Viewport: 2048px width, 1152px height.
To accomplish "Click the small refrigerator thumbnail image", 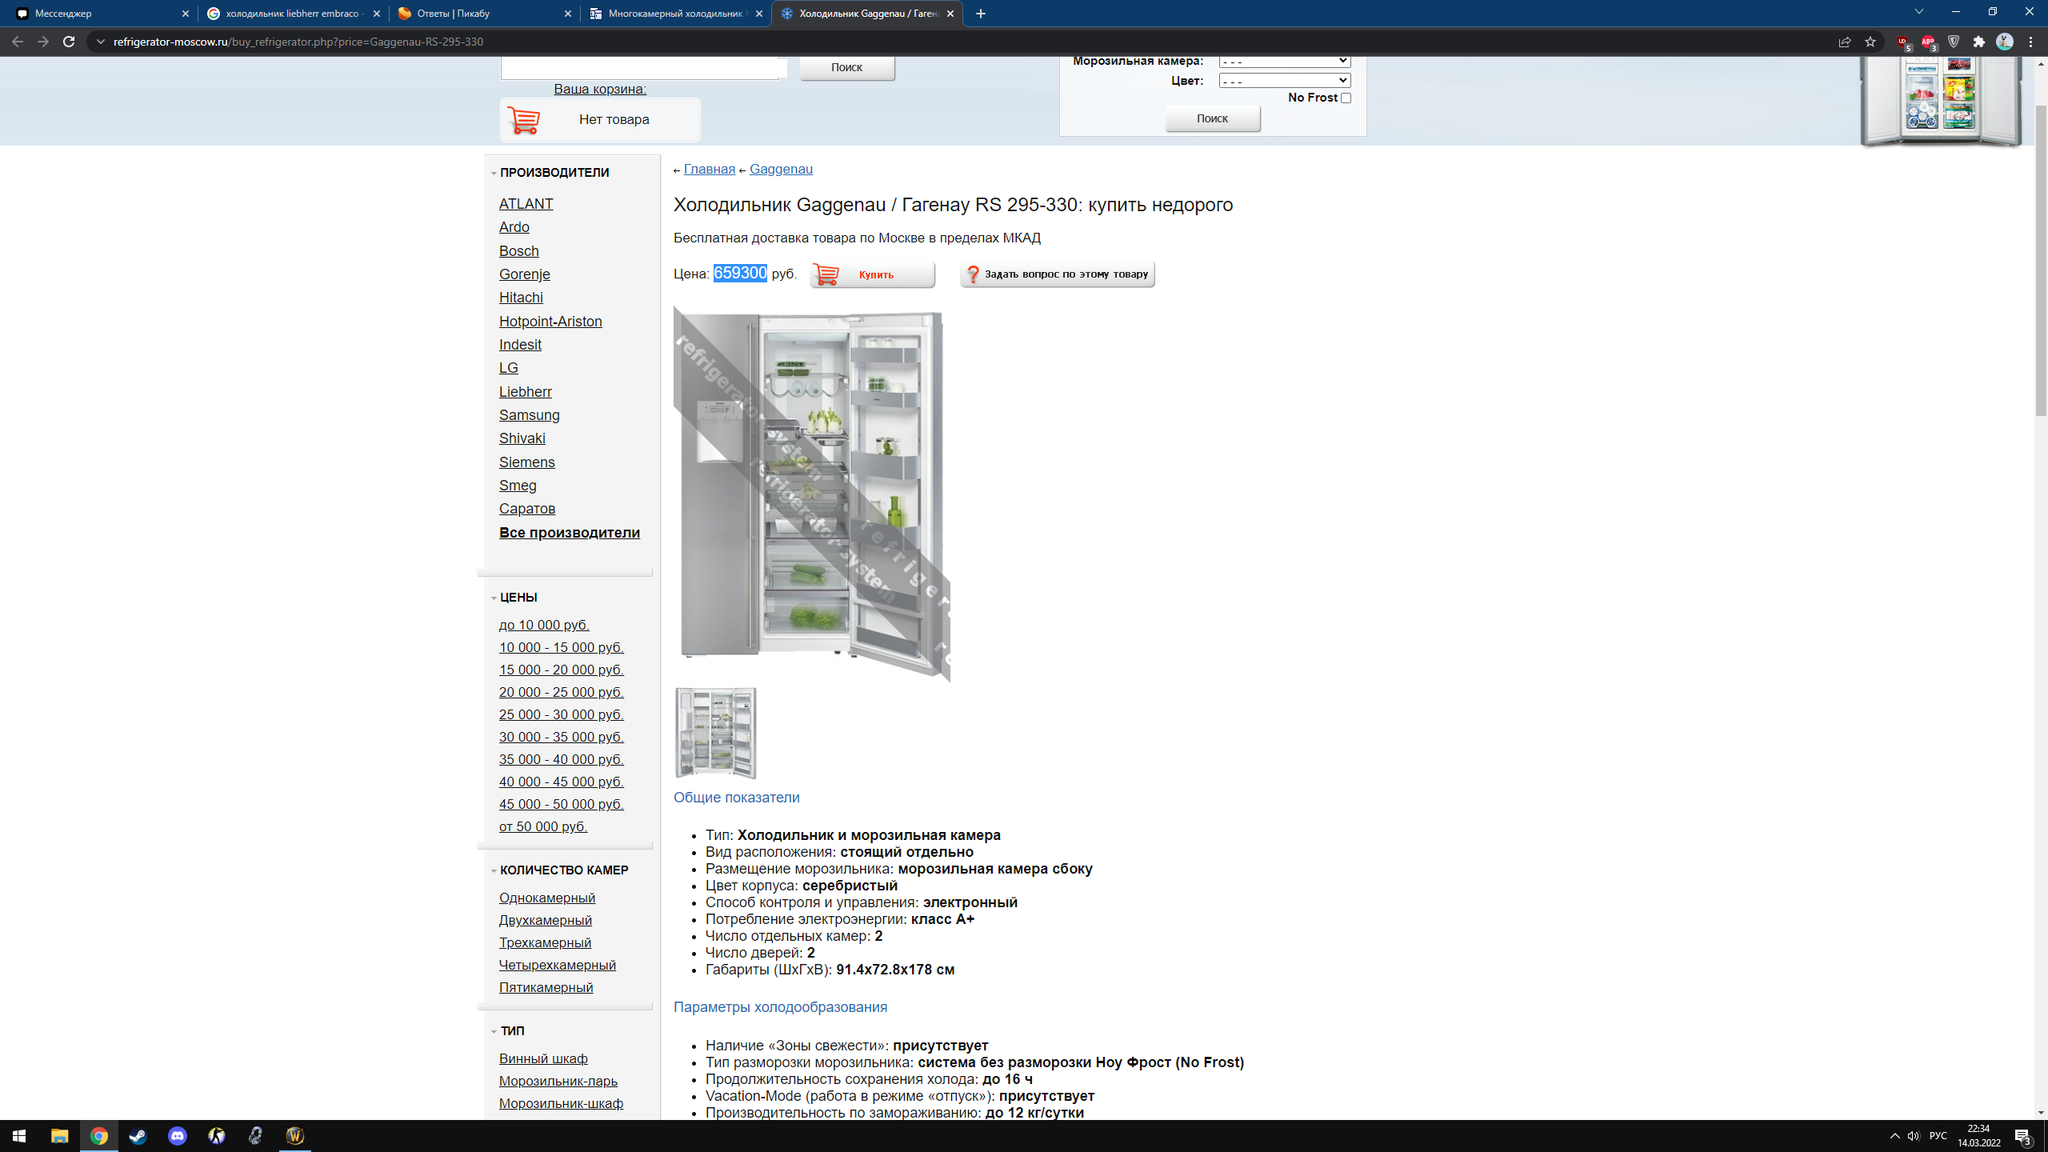I will (715, 733).
